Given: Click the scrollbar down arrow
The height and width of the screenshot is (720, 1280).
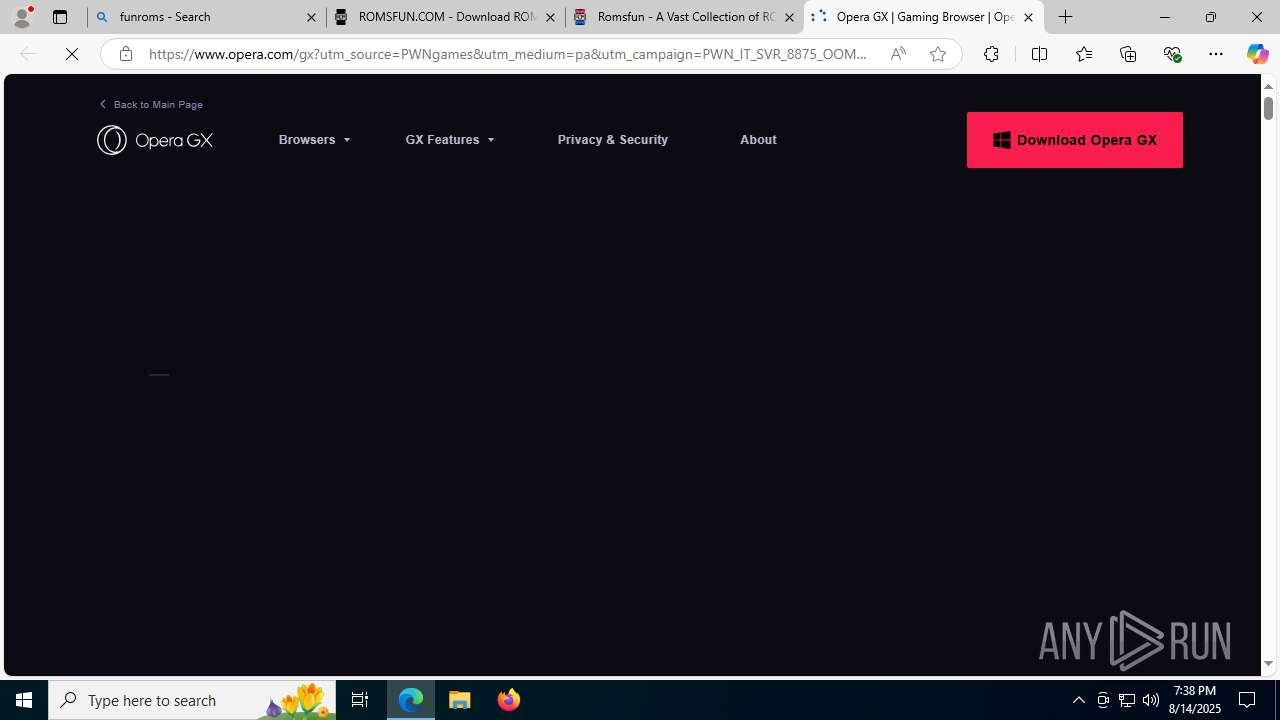Looking at the screenshot, I should click(x=1268, y=664).
